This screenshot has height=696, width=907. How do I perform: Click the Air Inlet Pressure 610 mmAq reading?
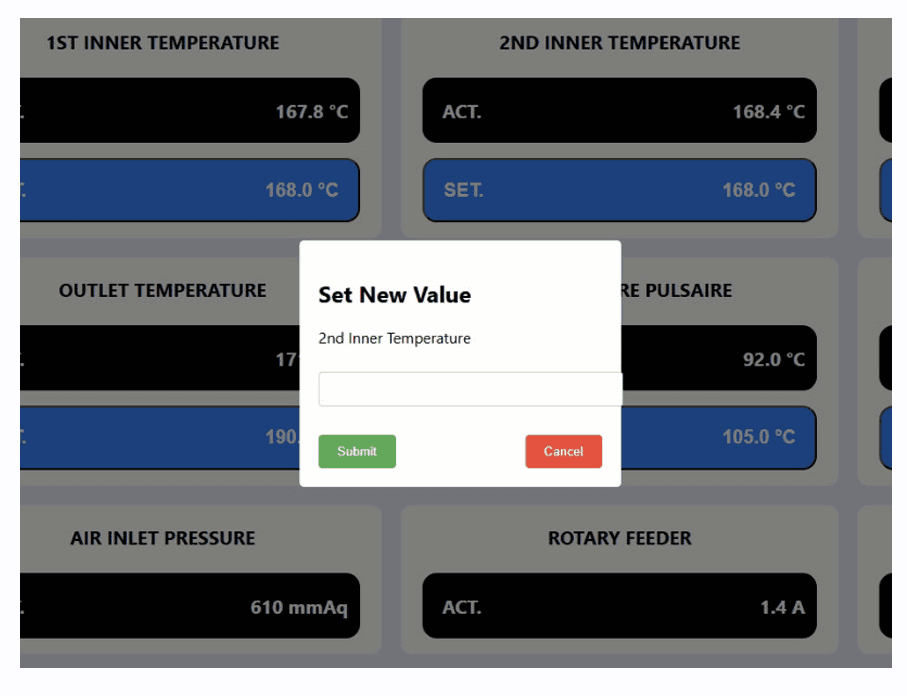(189, 606)
